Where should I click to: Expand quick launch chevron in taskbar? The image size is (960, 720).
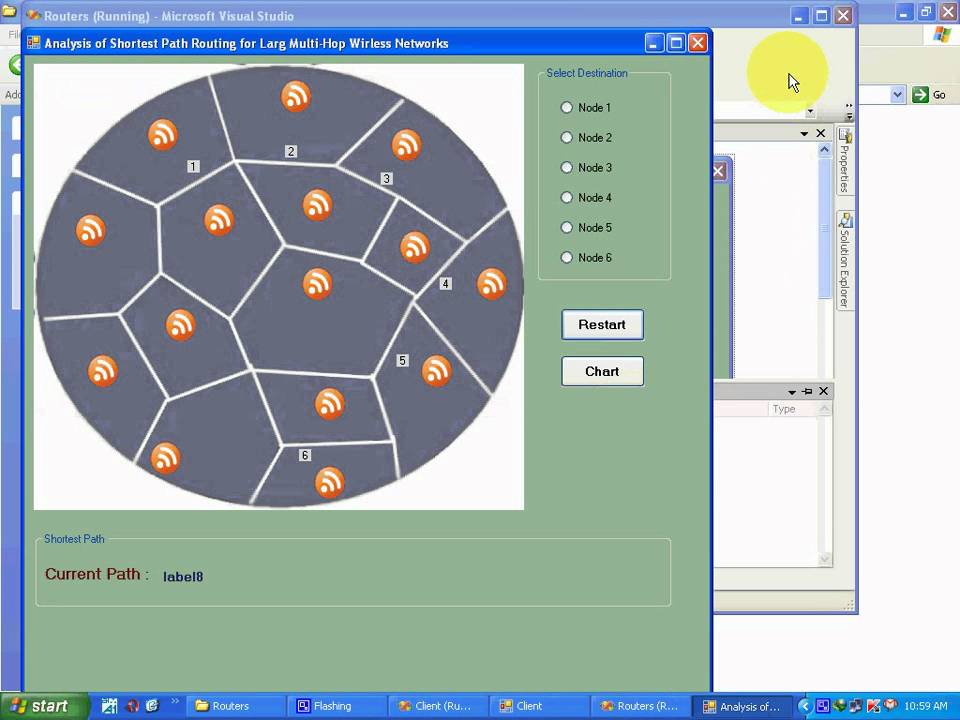click(x=175, y=701)
